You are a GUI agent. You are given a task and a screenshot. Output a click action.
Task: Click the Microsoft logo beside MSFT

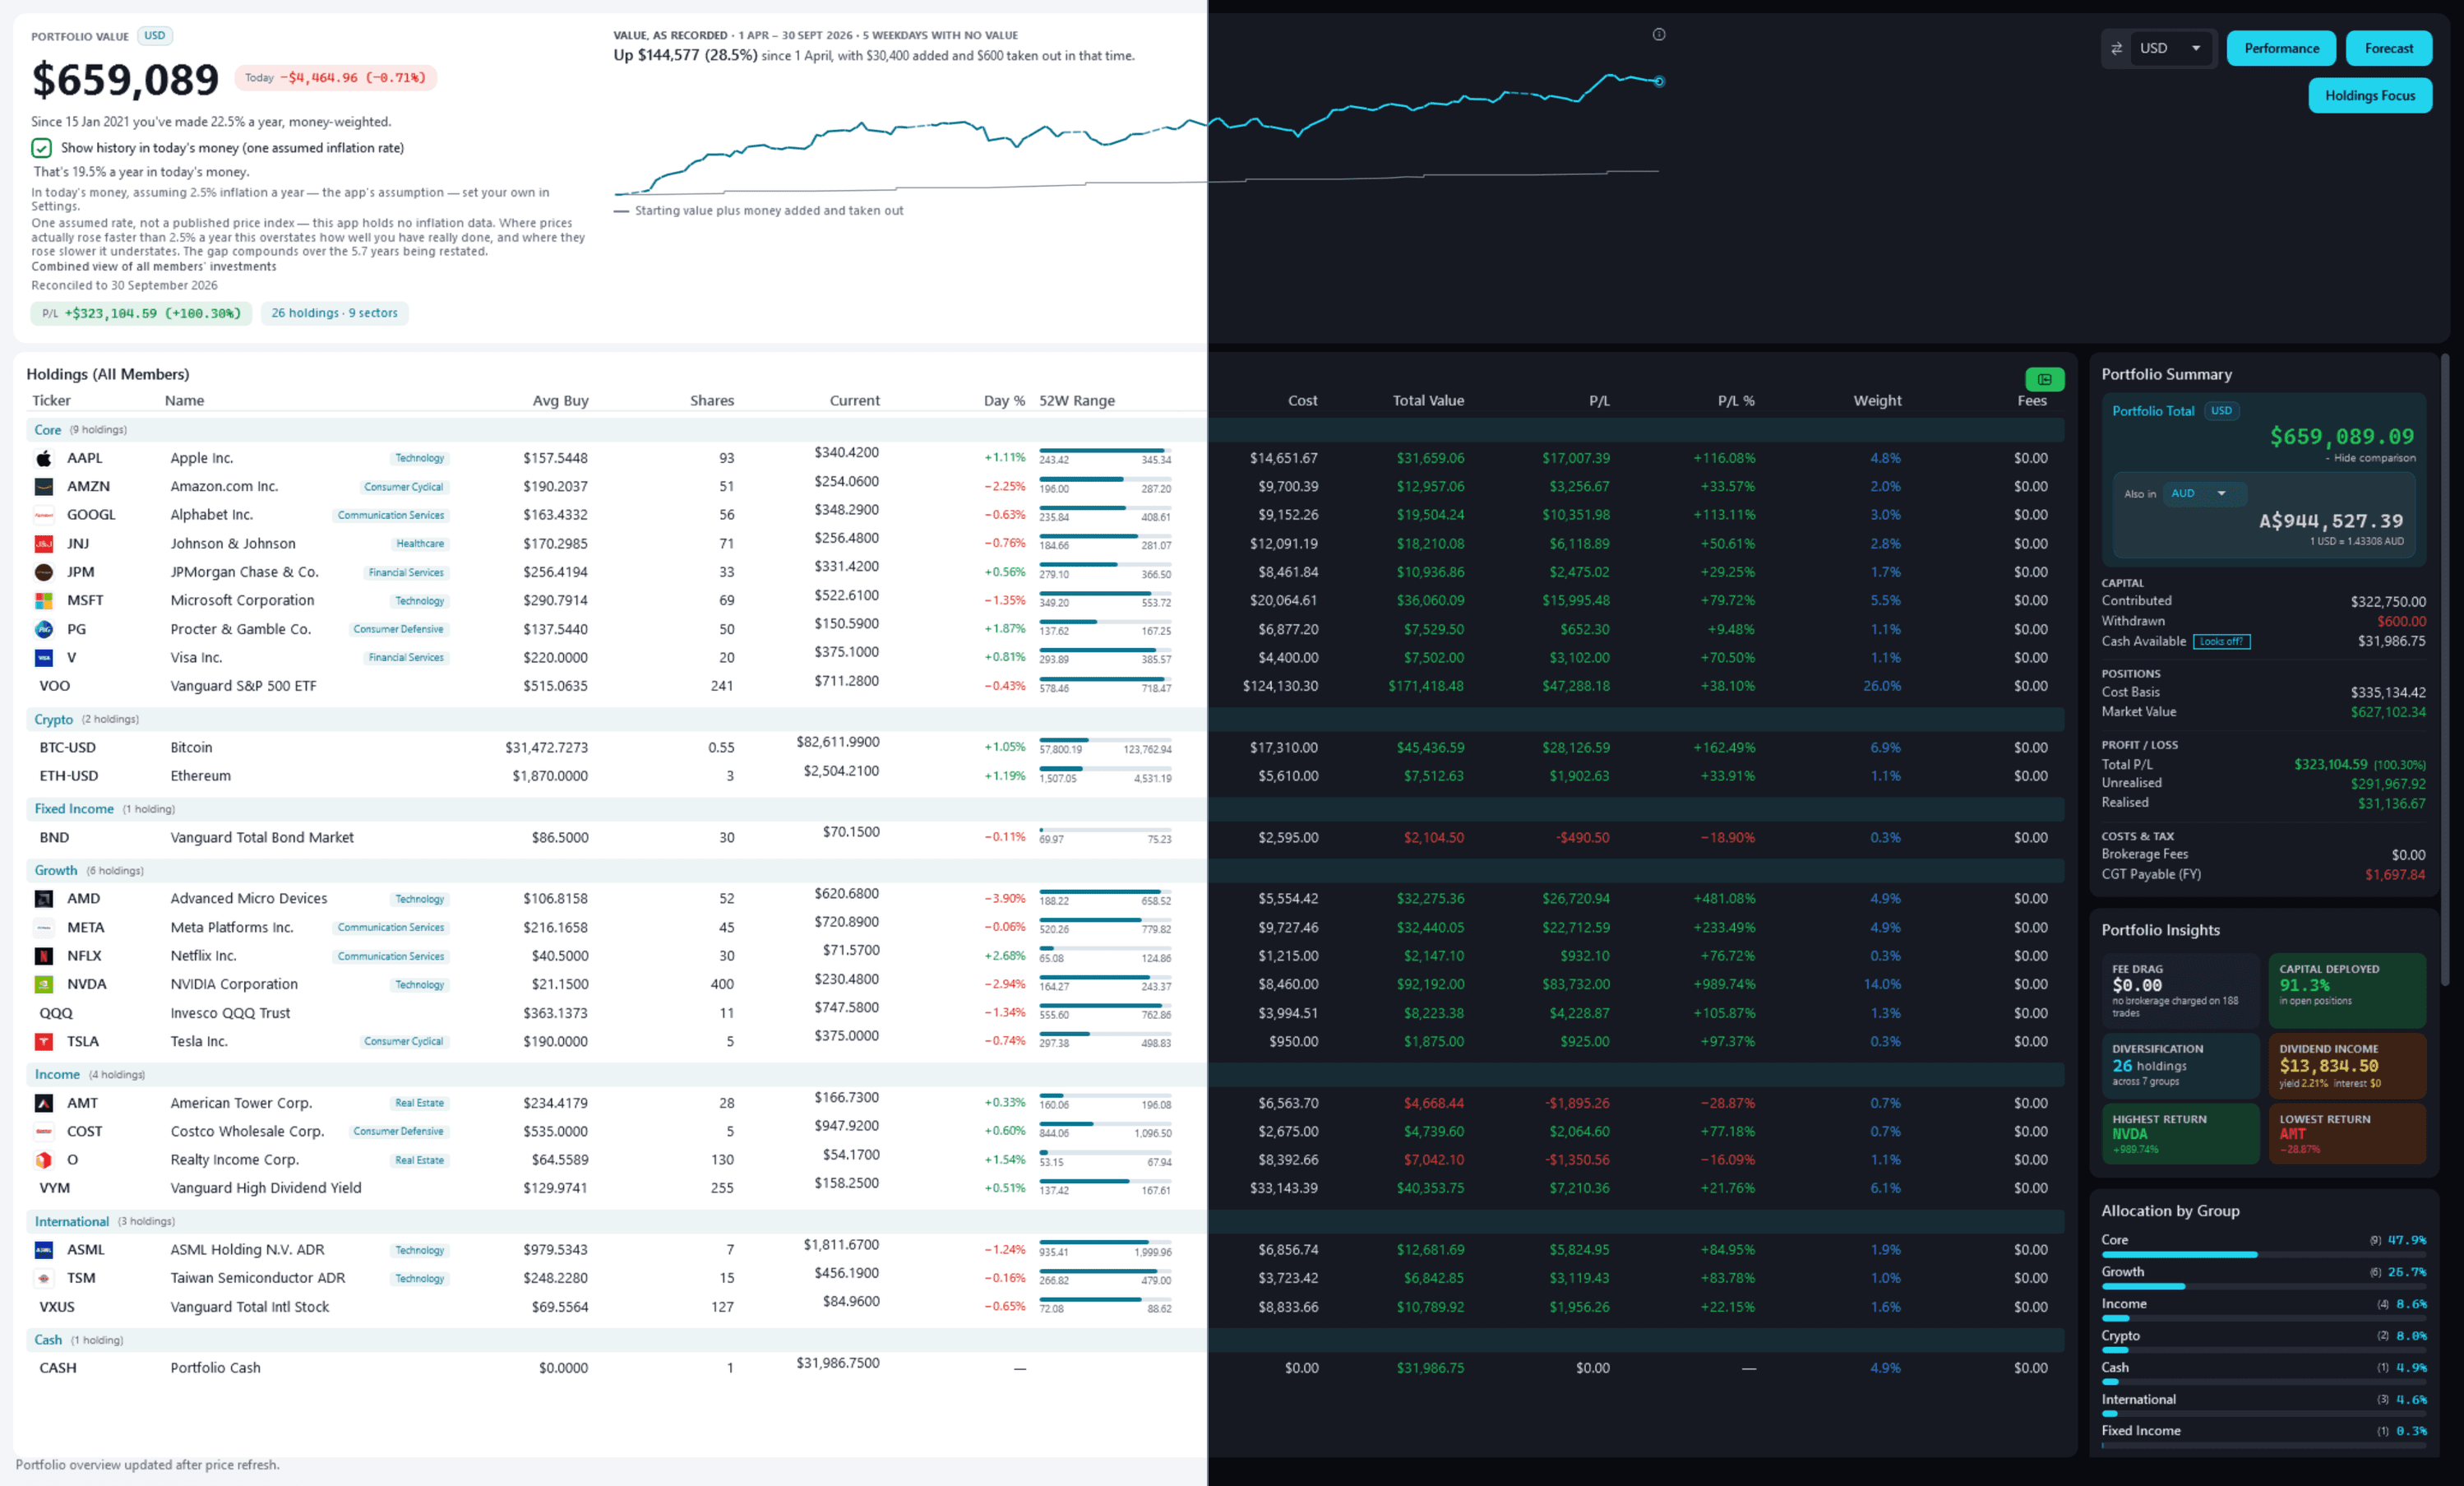click(44, 600)
